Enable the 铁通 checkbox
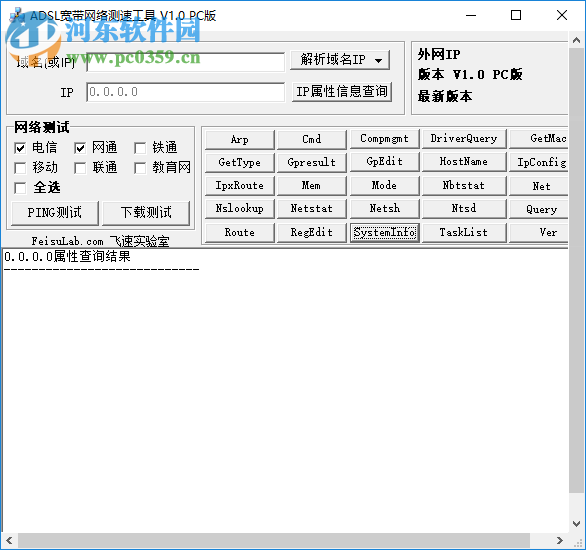The width and height of the screenshot is (586, 550). point(140,148)
